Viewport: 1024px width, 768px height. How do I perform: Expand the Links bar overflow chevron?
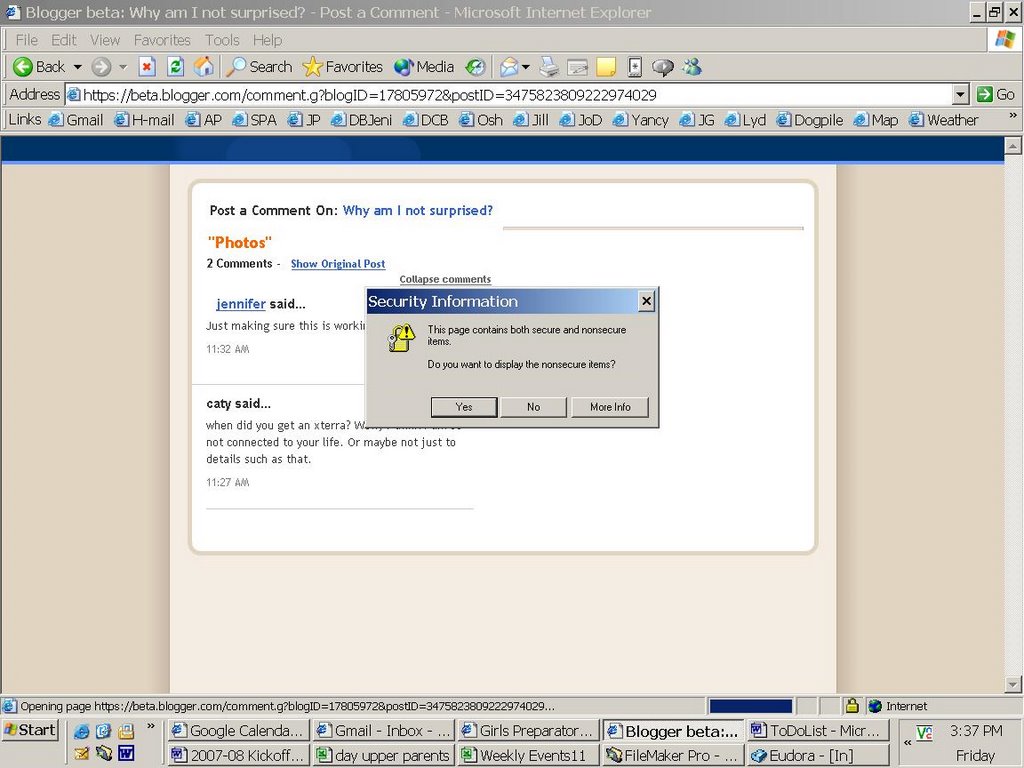tap(1013, 116)
